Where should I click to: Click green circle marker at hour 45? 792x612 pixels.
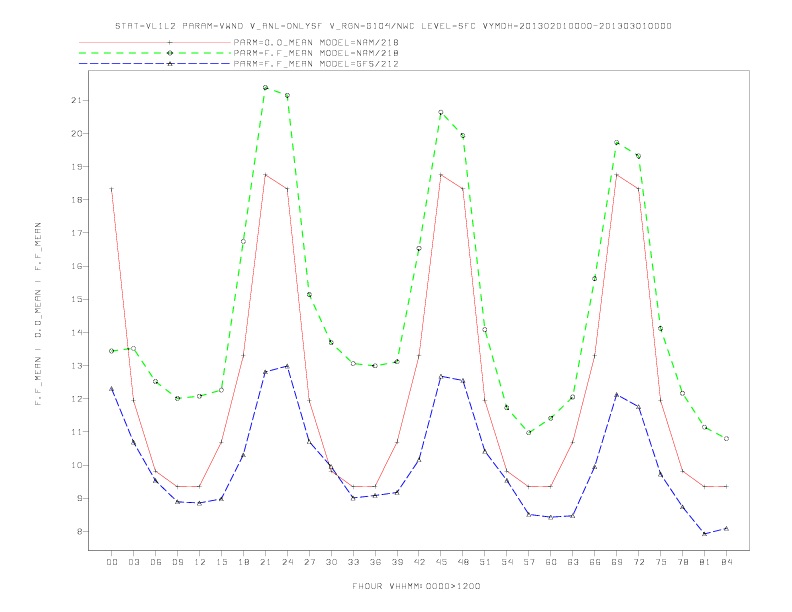(441, 112)
